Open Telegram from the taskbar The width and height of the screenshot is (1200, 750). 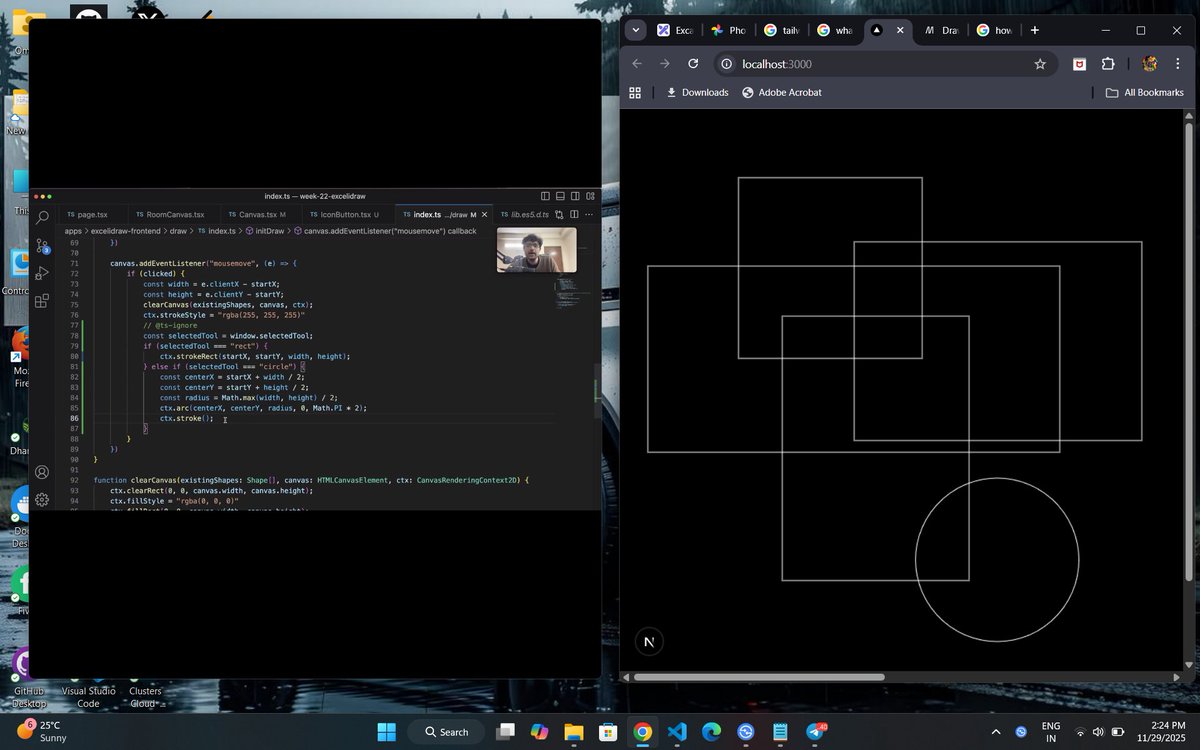[815, 732]
